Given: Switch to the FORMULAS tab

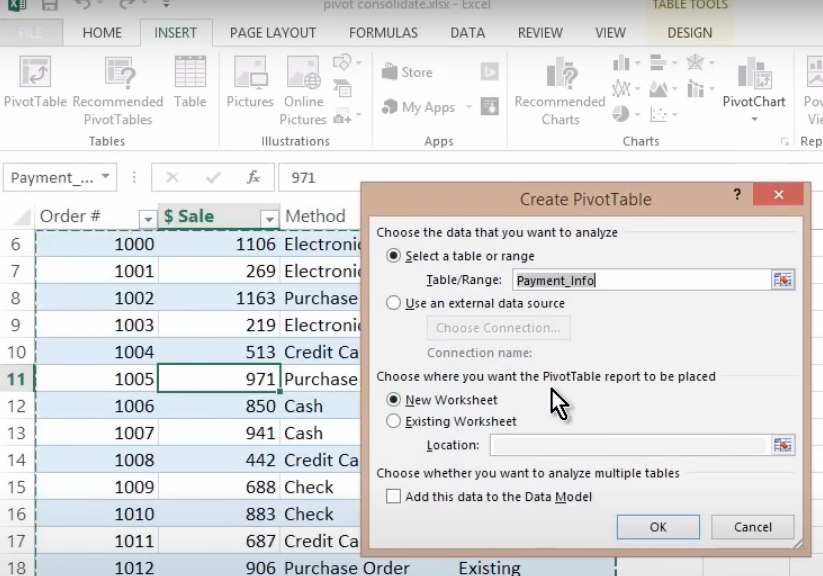Looking at the screenshot, I should pos(383,33).
